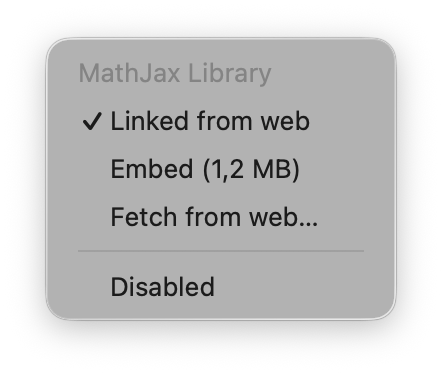The height and width of the screenshot is (374, 442).
Task: Open the Fetch from web… option
Action: [221, 217]
